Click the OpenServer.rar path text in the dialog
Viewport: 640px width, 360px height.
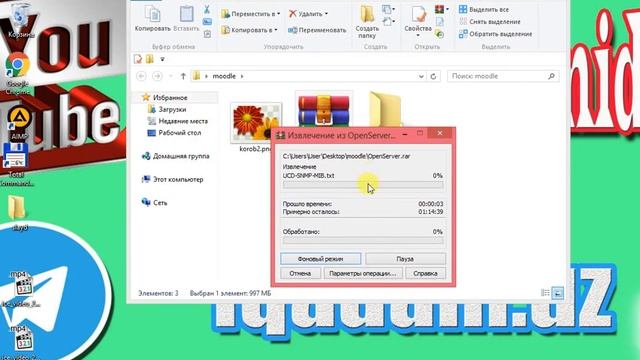tap(347, 156)
